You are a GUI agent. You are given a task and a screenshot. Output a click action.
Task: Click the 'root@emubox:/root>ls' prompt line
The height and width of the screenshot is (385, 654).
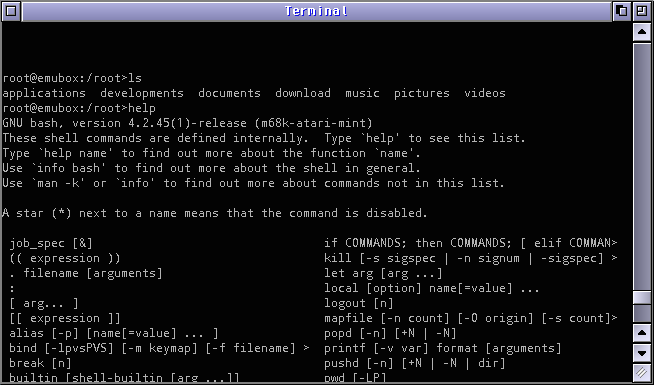72,78
